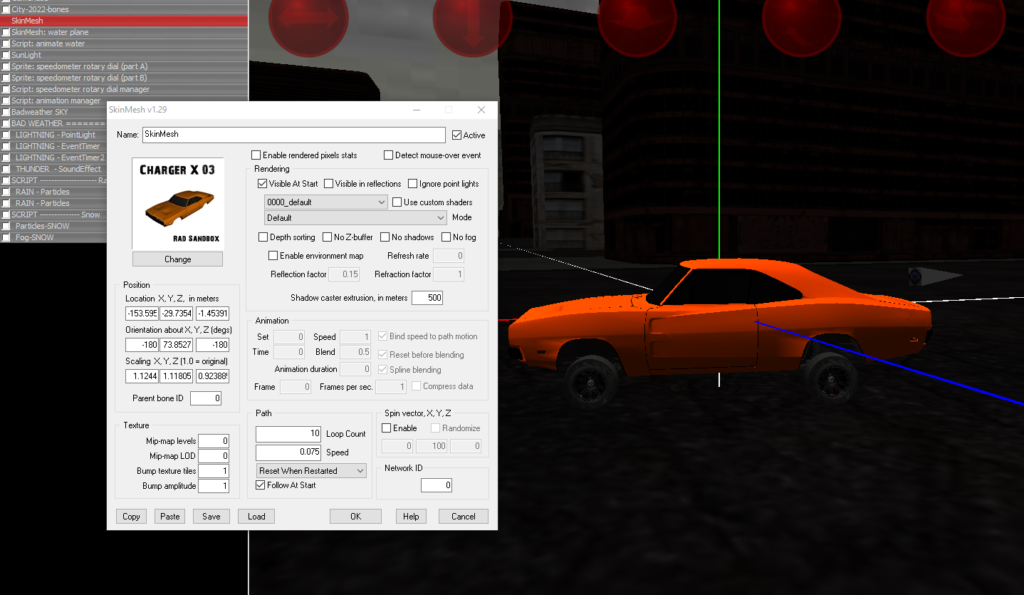Tick the checkbox beside SkinMesh: water plane
Image resolution: width=1024 pixels, height=595 pixels.
[6, 32]
